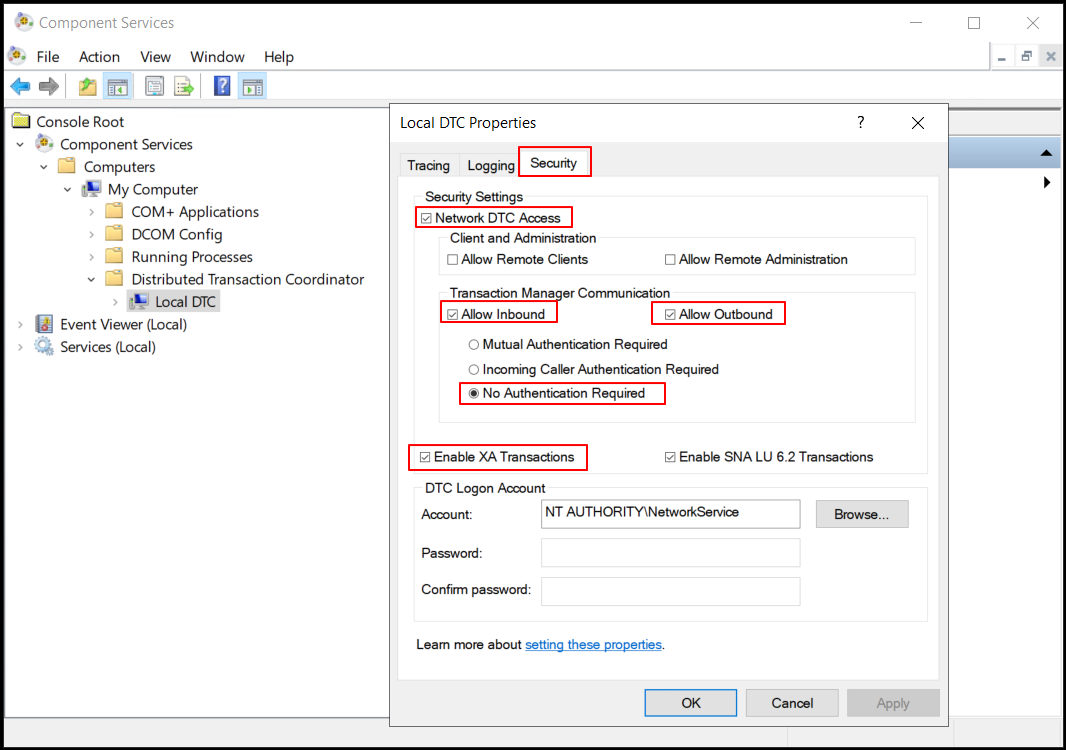This screenshot has height=750, width=1066.
Task: Switch to the Tracing tab
Action: coord(428,165)
